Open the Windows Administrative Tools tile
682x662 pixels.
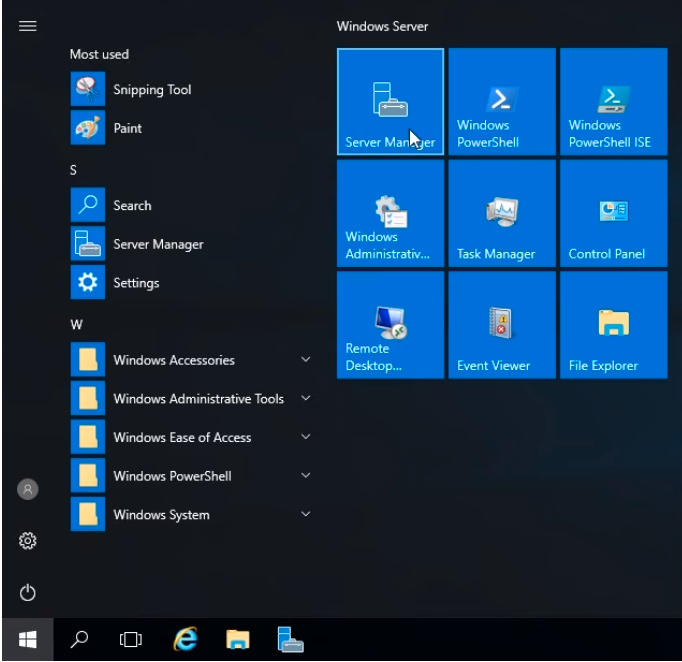coord(390,213)
